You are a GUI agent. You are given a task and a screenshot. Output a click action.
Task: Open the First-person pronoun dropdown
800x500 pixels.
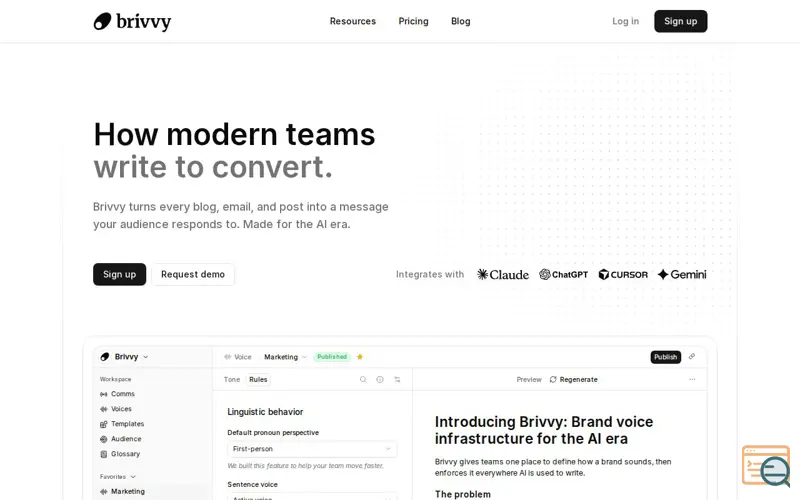312,449
